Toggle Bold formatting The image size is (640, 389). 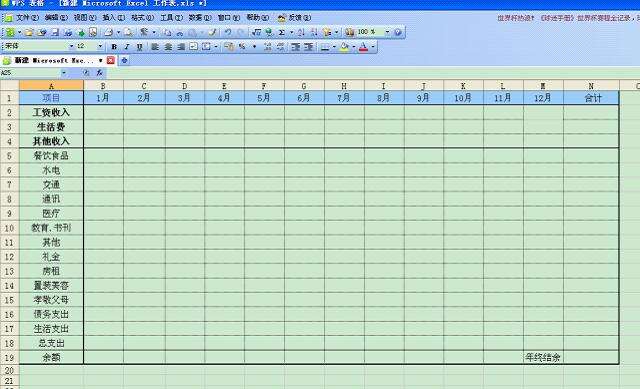point(114,47)
